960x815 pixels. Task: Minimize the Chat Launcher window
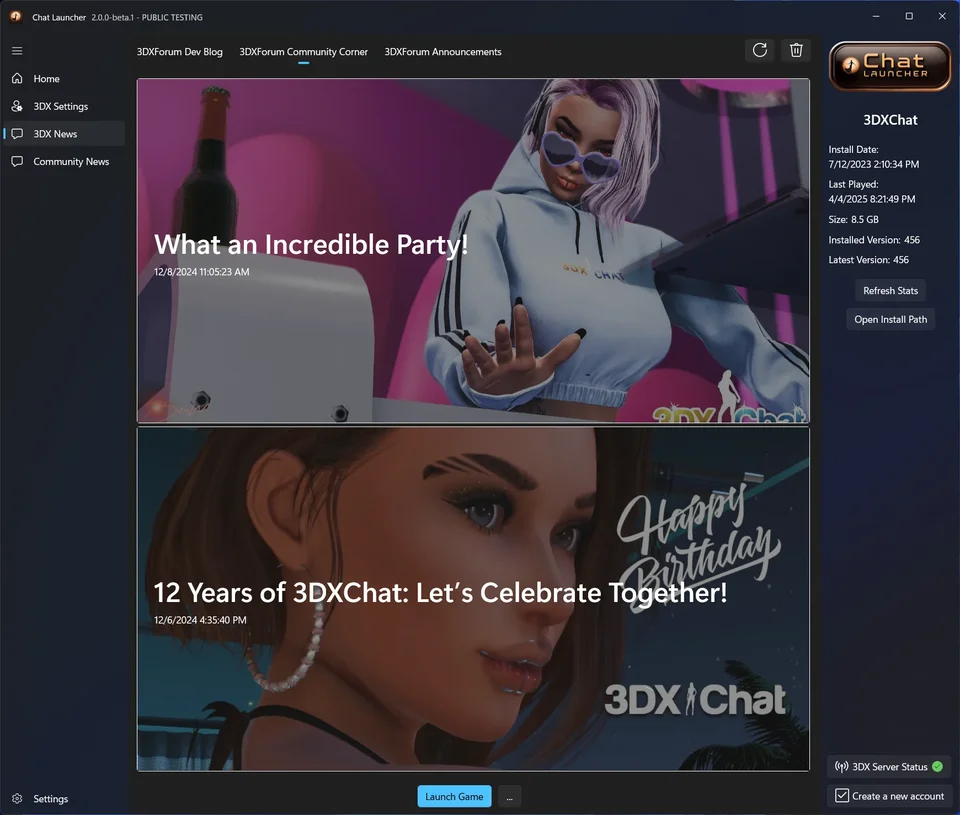[x=876, y=17]
